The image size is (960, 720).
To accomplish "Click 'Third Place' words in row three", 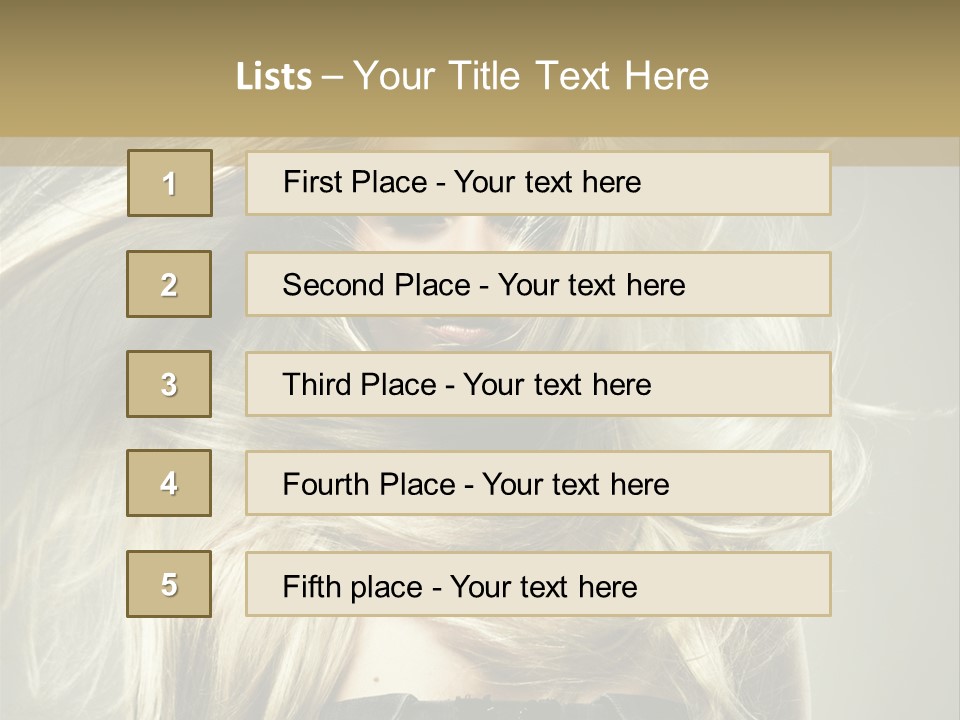I will tap(359, 385).
